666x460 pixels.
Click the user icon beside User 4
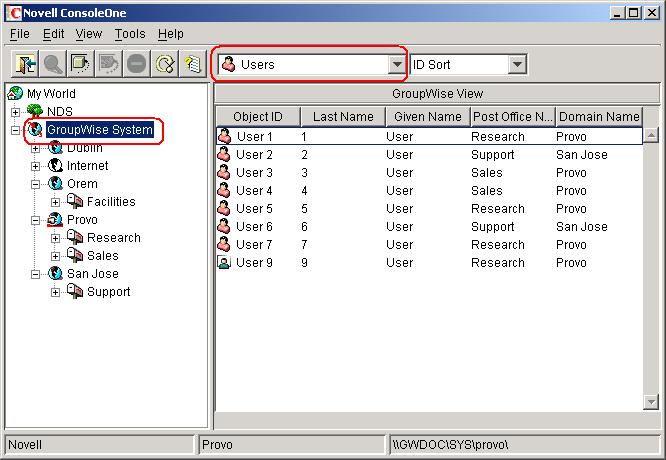click(224, 190)
